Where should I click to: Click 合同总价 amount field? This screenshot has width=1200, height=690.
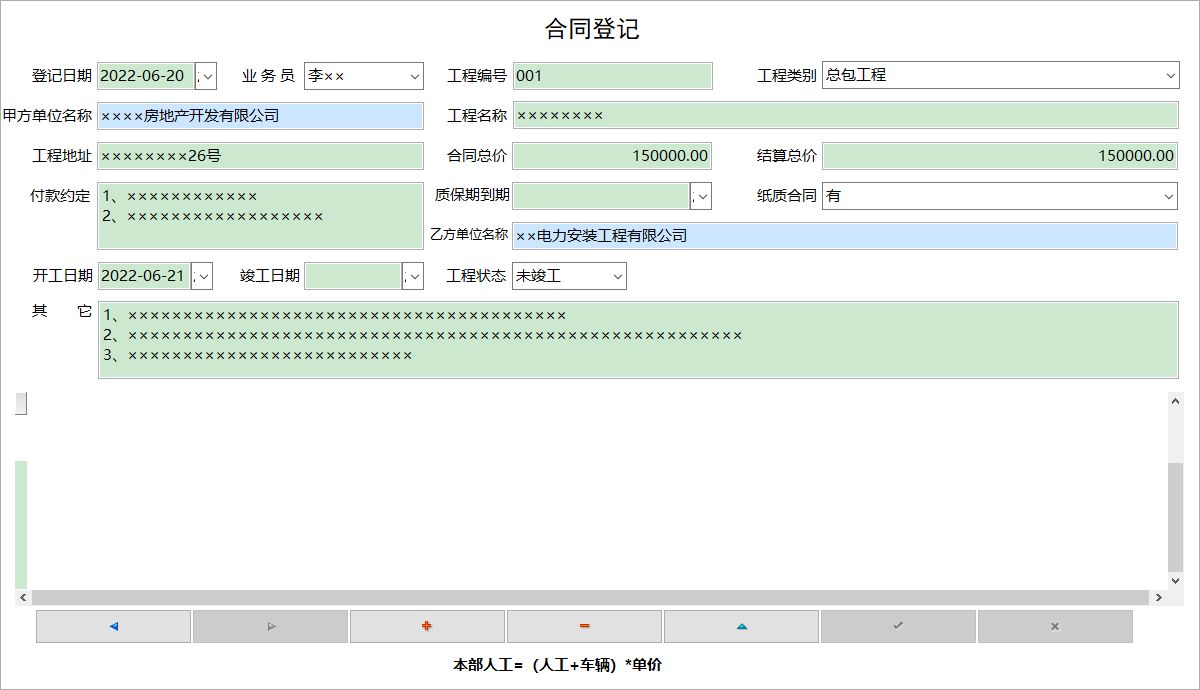(613, 156)
